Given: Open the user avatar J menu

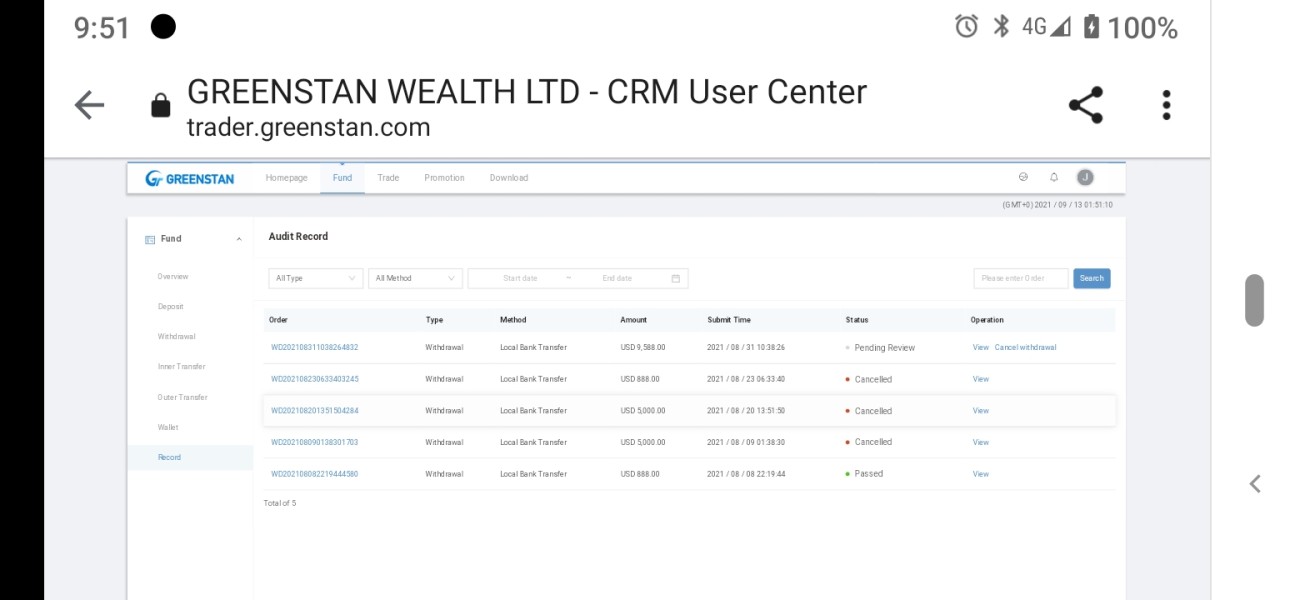Looking at the screenshot, I should point(1085,177).
